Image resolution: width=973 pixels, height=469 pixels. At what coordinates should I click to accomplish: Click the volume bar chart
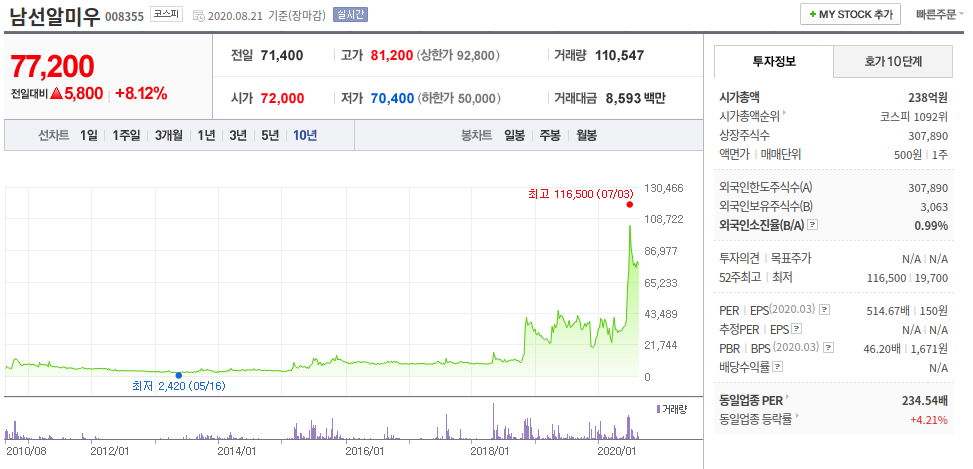[x=322, y=421]
